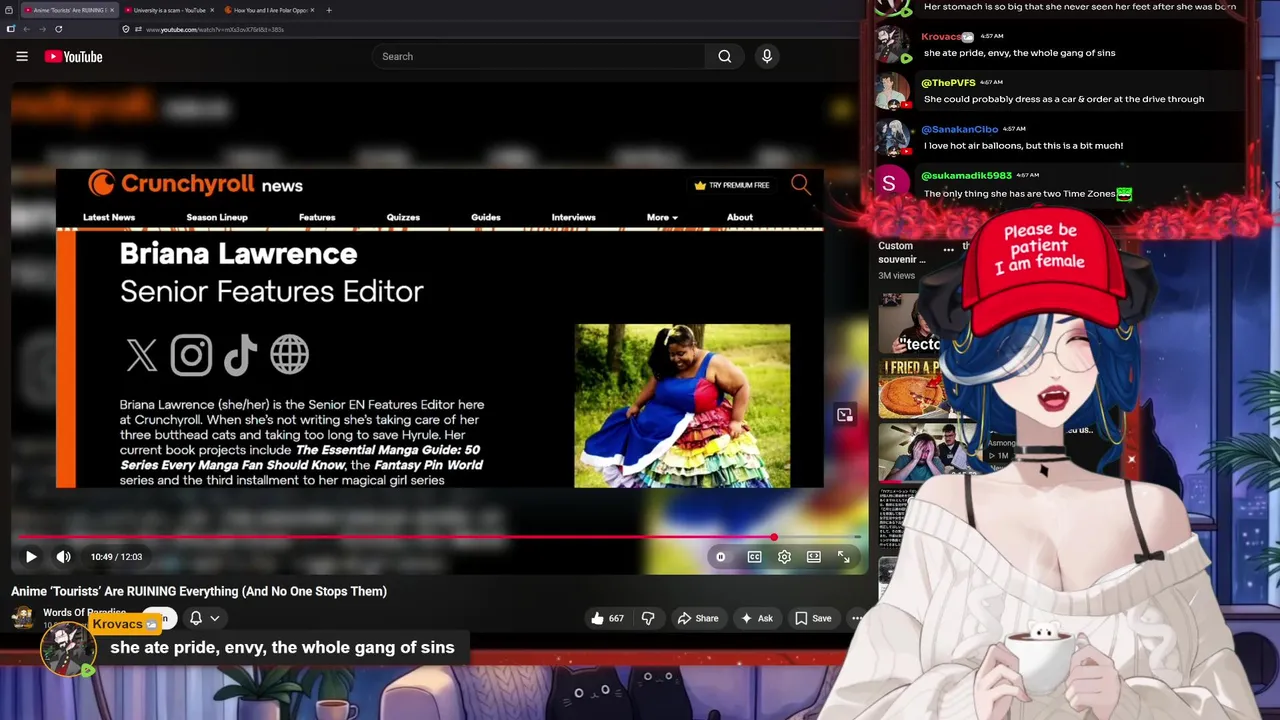Select the active 'Anime Tourists Are RUINING' browser tab
The height and width of the screenshot is (720, 1280).
click(x=68, y=10)
